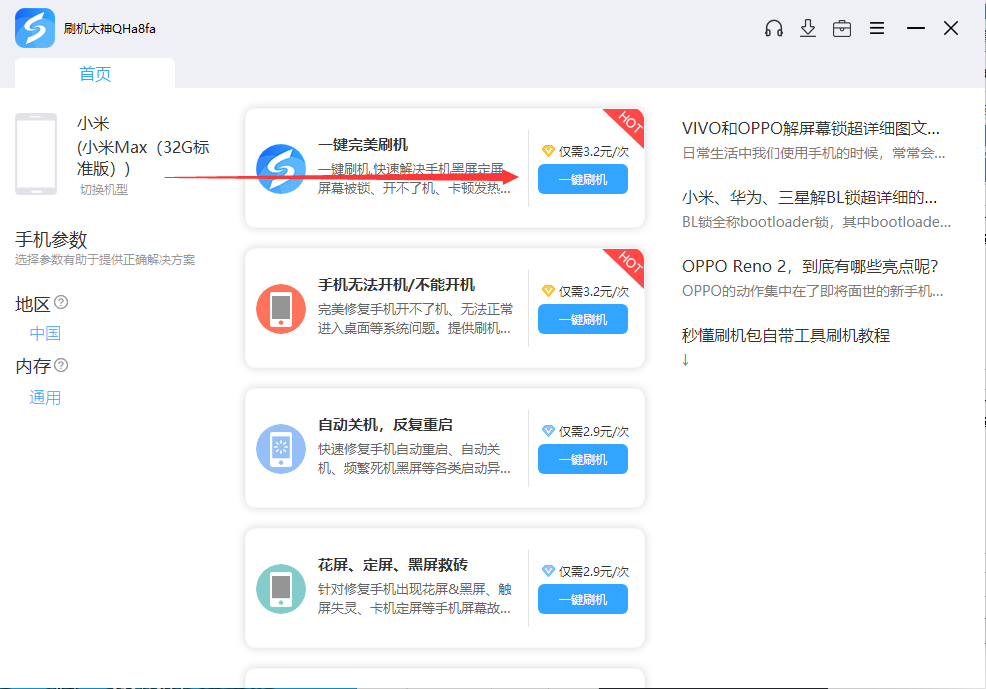Click price text 仅需3.2元/次 on 手机无法开机
The image size is (986, 689).
[x=594, y=292]
